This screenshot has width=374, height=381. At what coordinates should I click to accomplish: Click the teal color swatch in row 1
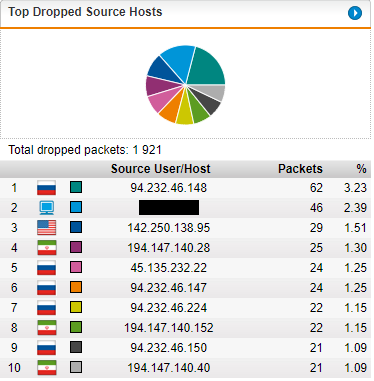76,187
